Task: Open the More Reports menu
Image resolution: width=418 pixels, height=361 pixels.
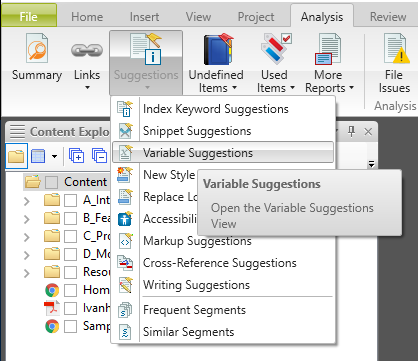Action: click(x=329, y=63)
